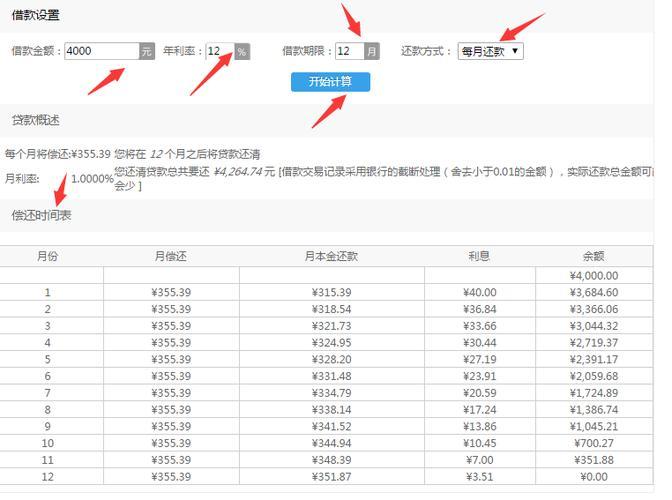Click the balance cell ¥2,391.17

click(x=594, y=359)
